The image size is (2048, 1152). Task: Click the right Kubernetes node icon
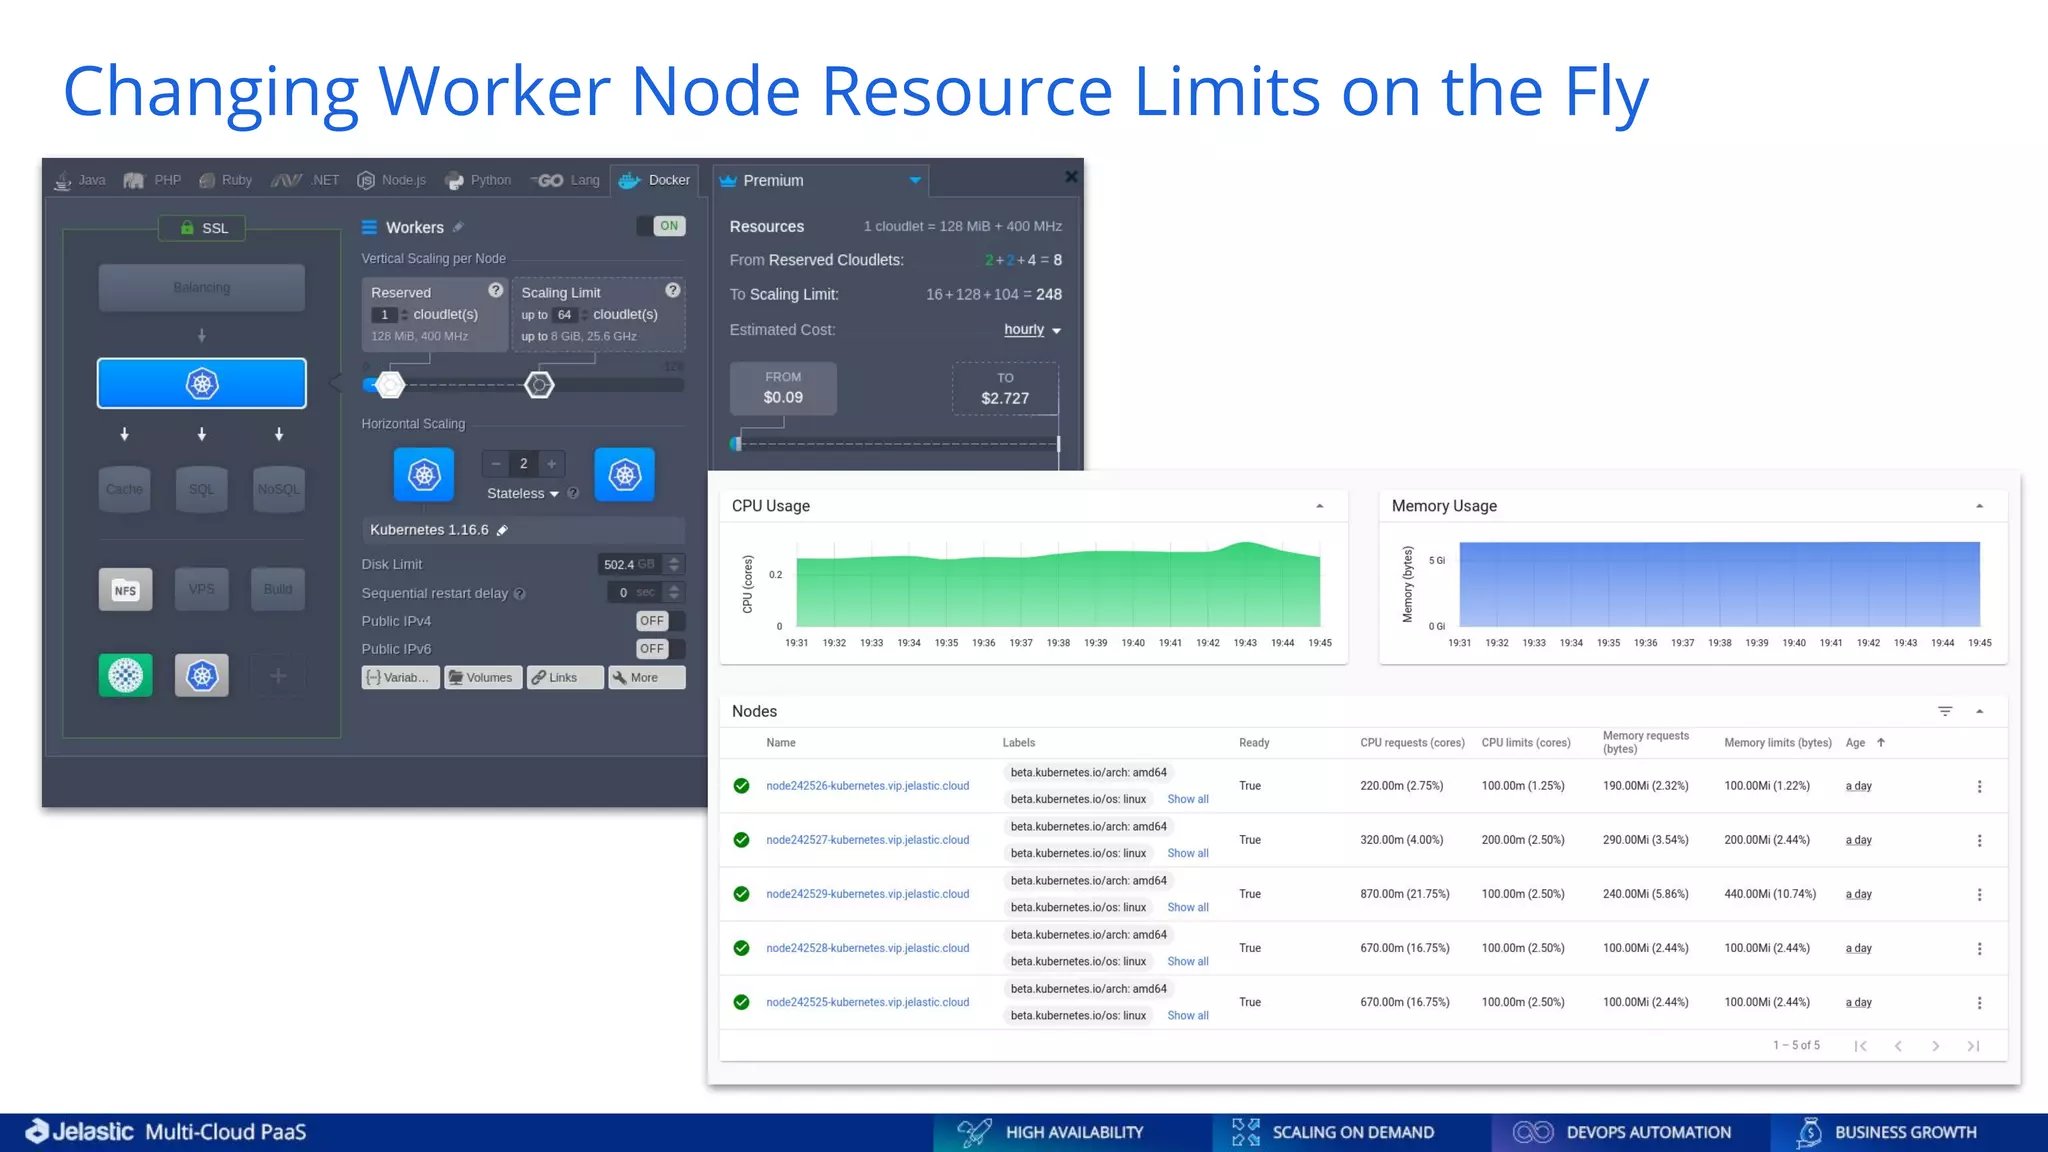(x=625, y=474)
